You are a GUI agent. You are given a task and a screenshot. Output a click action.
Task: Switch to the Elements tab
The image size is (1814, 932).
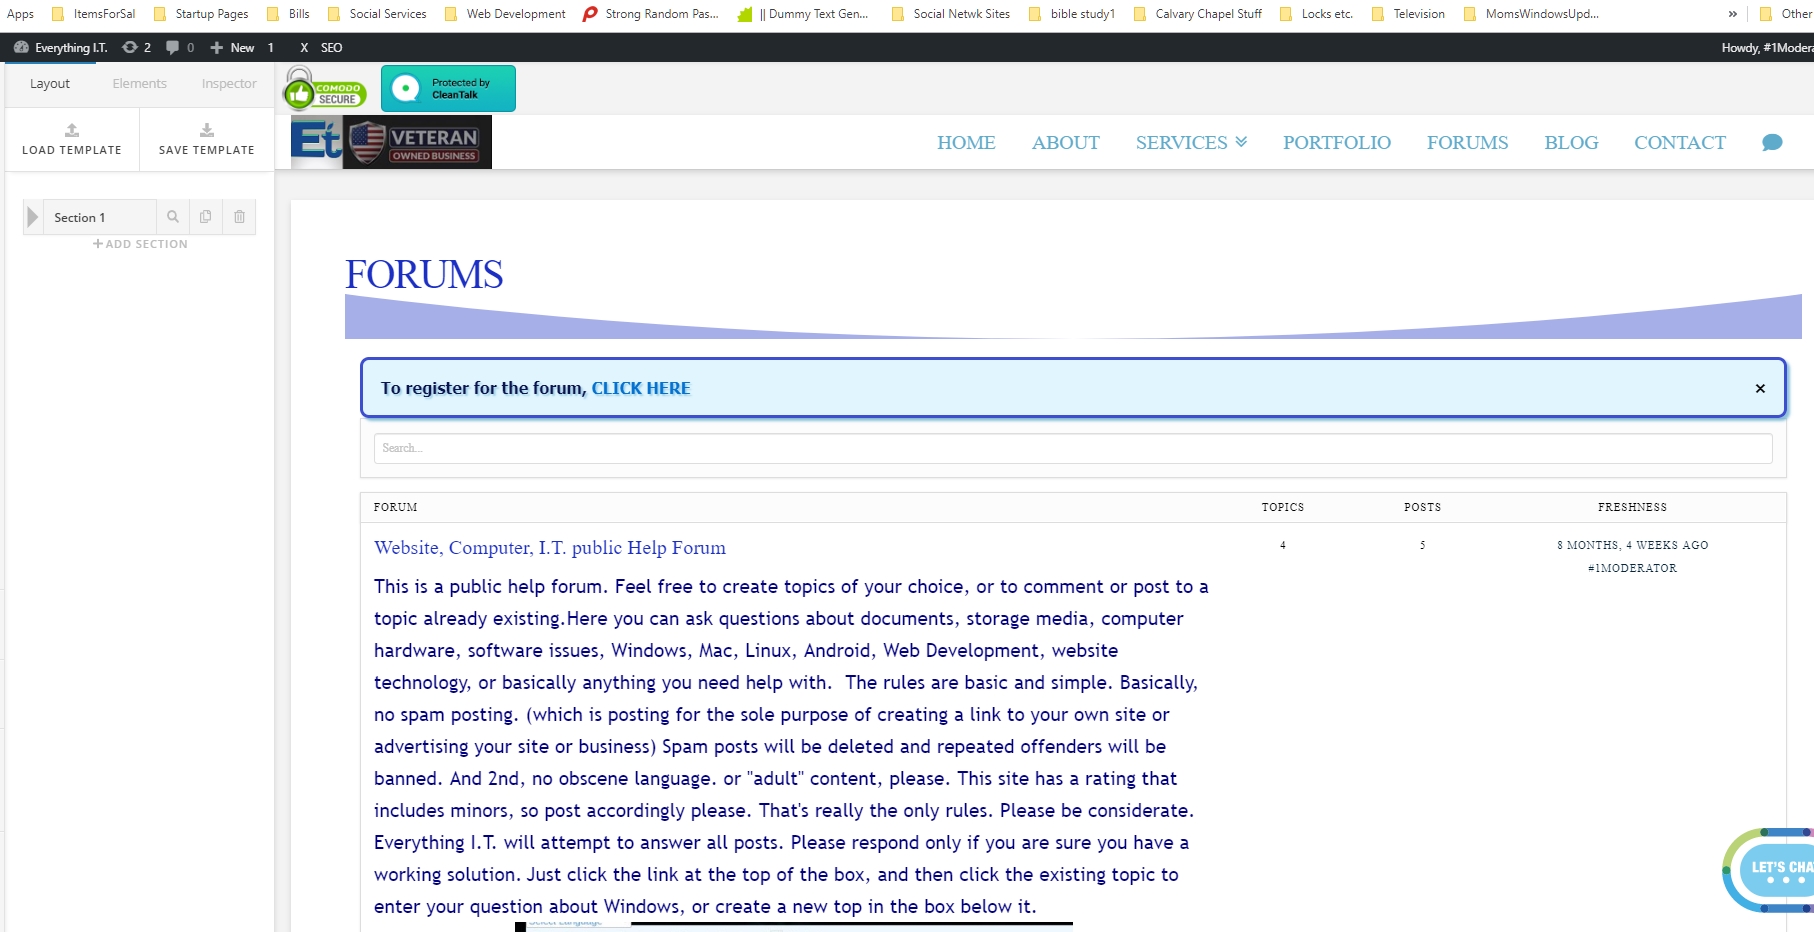[x=140, y=83]
